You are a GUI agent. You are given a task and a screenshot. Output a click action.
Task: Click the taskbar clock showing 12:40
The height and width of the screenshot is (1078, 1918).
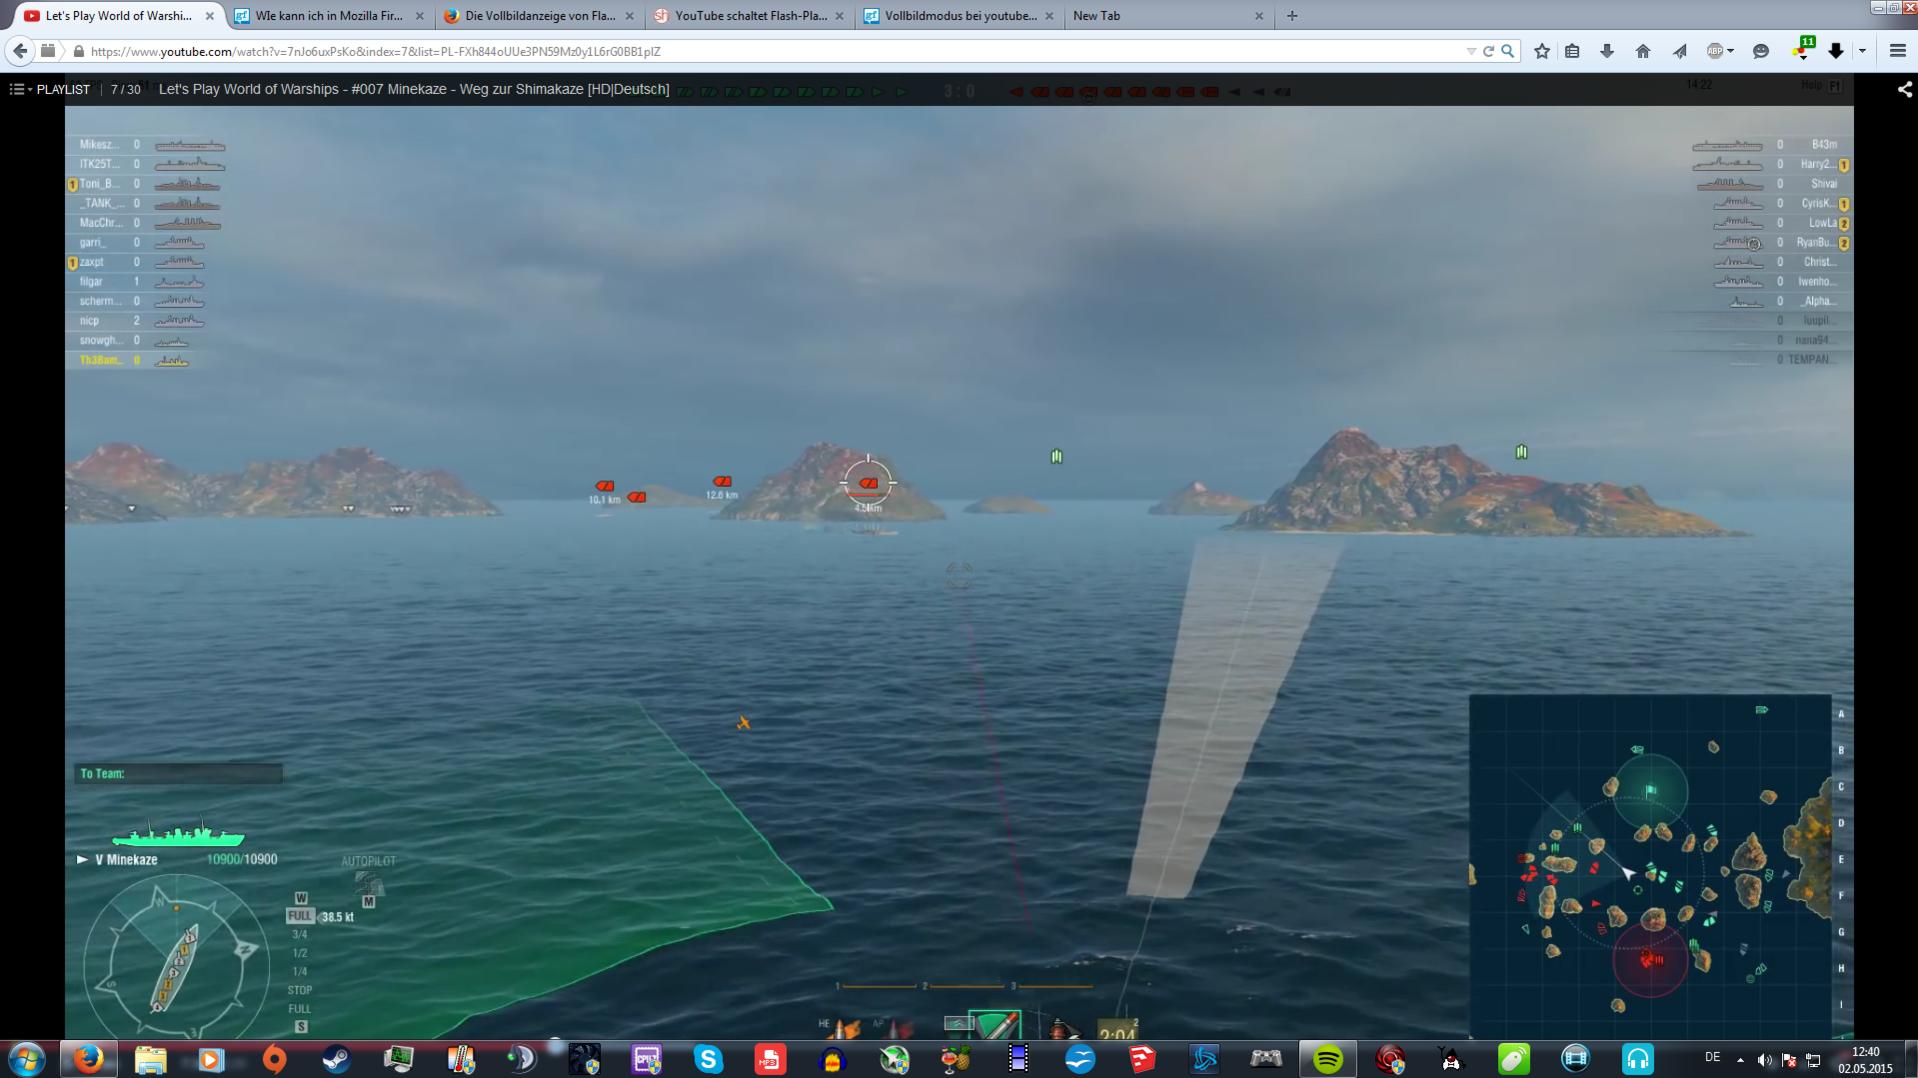1865,1060
